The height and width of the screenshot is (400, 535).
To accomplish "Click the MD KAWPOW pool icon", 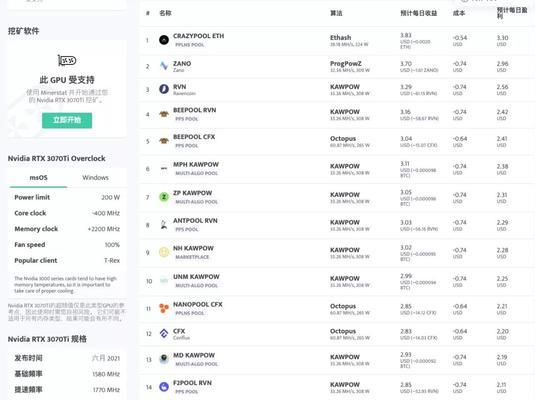I will pos(164,359).
